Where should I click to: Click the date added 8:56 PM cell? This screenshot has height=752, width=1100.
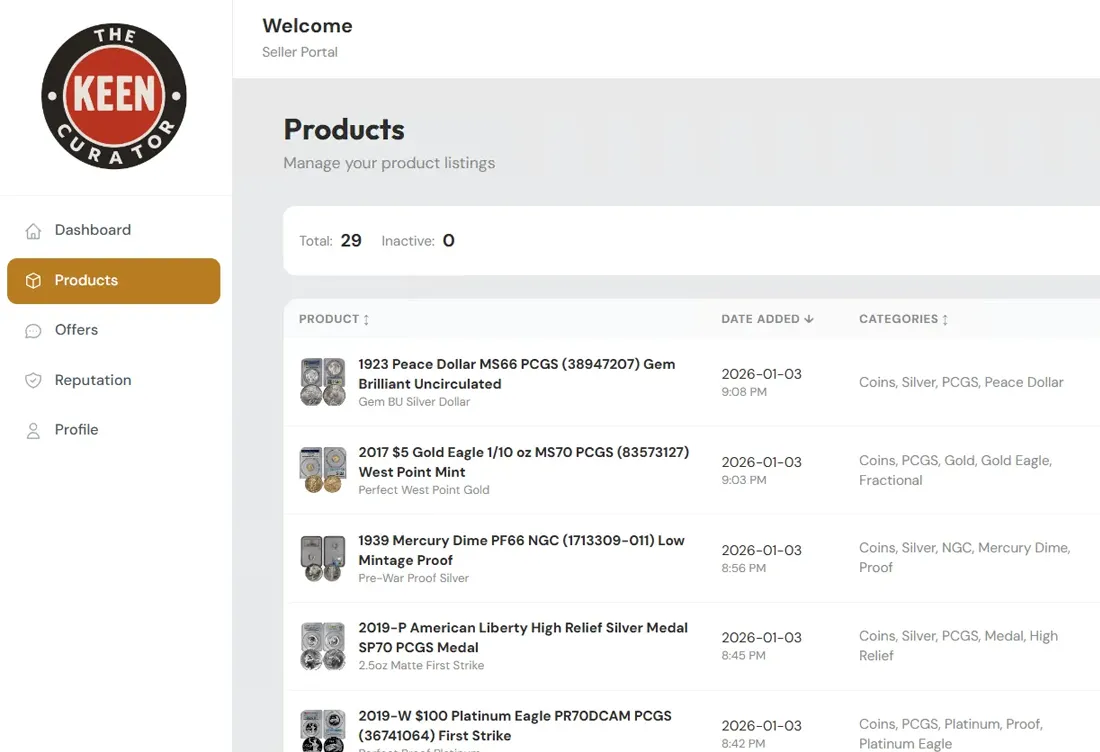click(761, 558)
